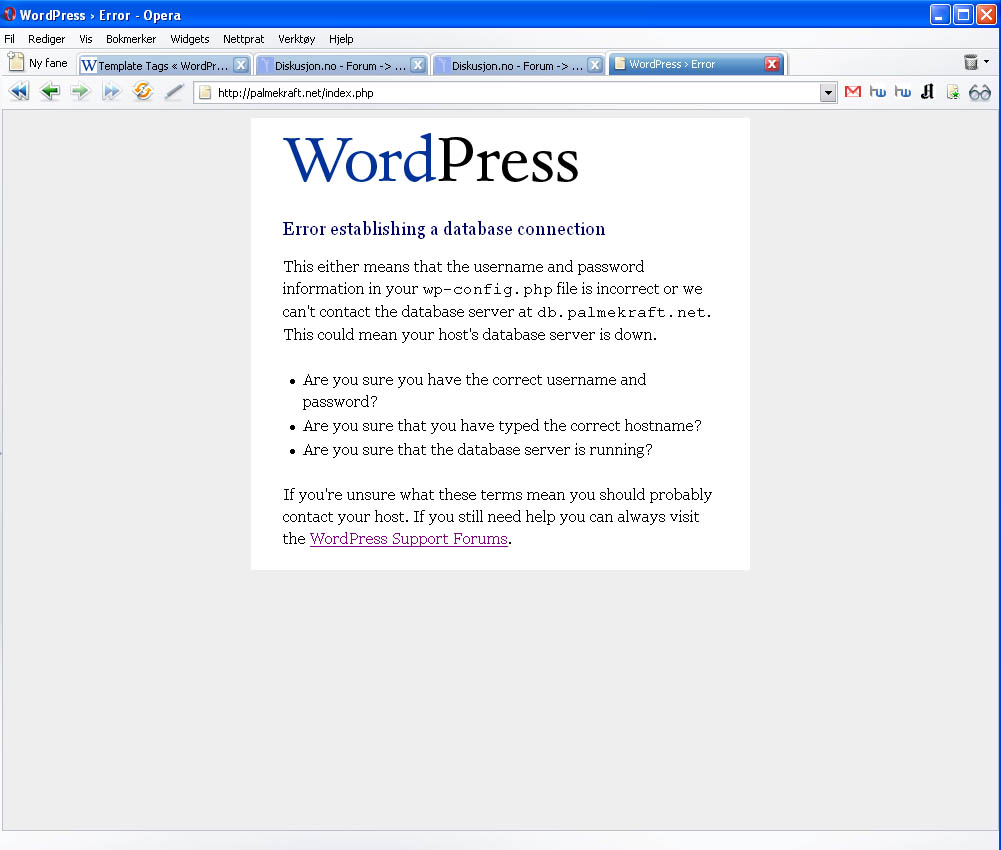Close the Opera window
Viewport: 1001px width, 850px height.
pos(986,15)
